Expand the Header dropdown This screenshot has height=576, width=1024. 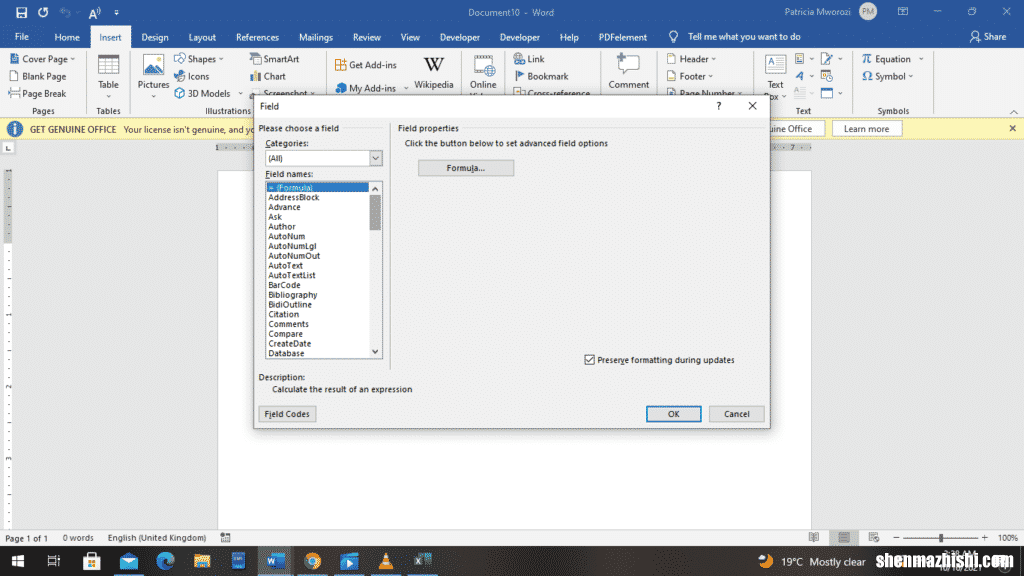click(714, 59)
